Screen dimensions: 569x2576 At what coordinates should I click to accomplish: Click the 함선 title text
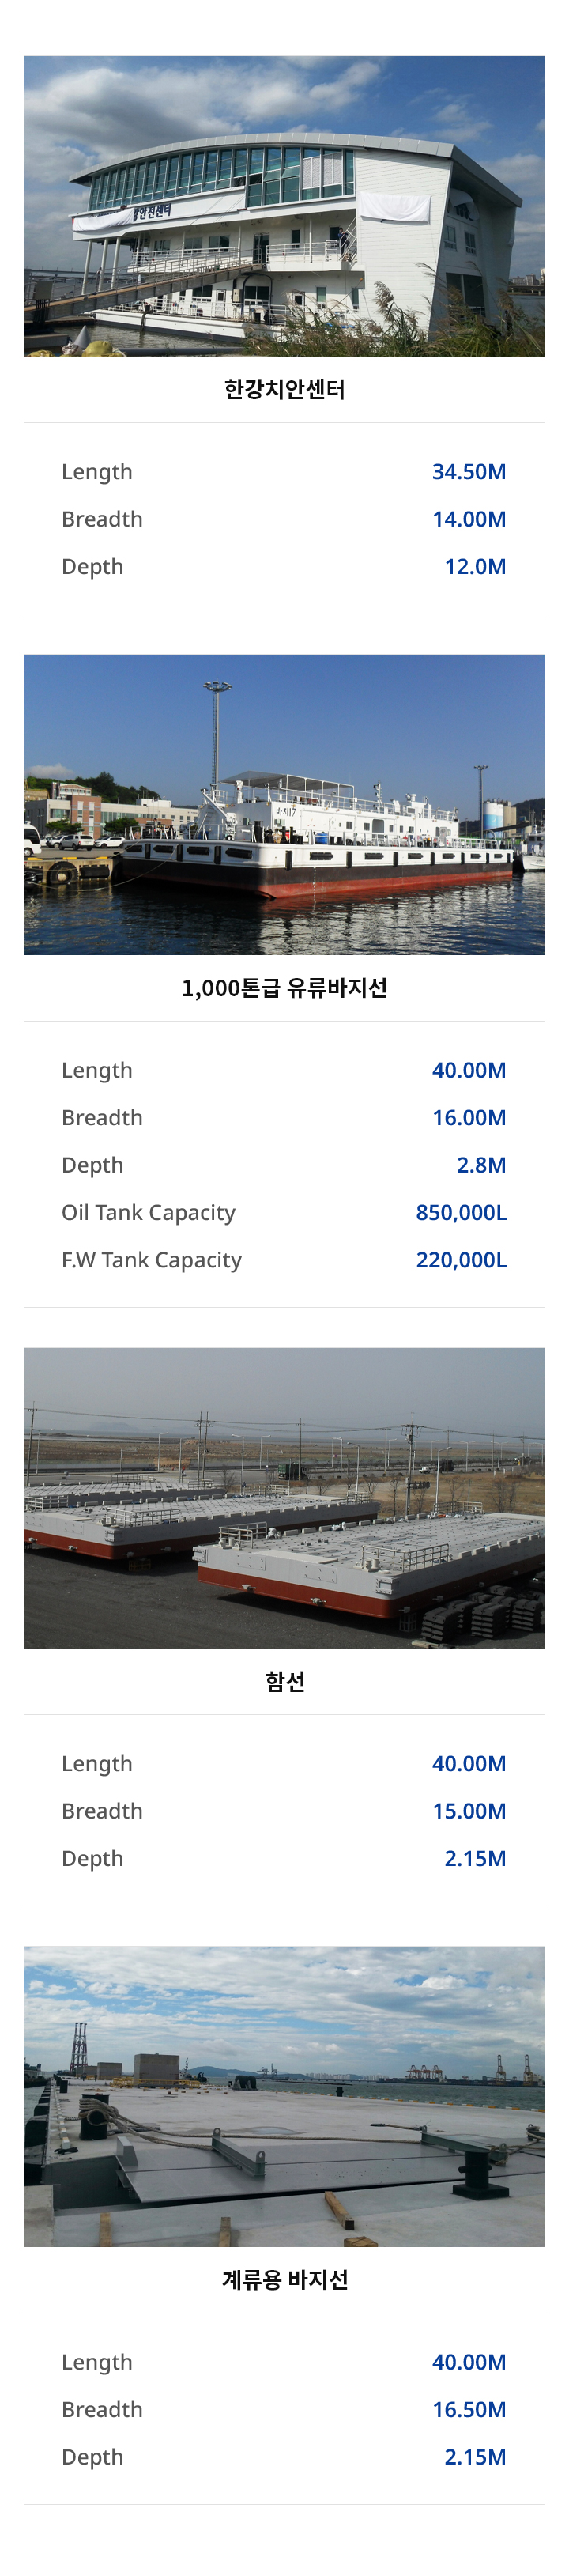(x=284, y=1681)
